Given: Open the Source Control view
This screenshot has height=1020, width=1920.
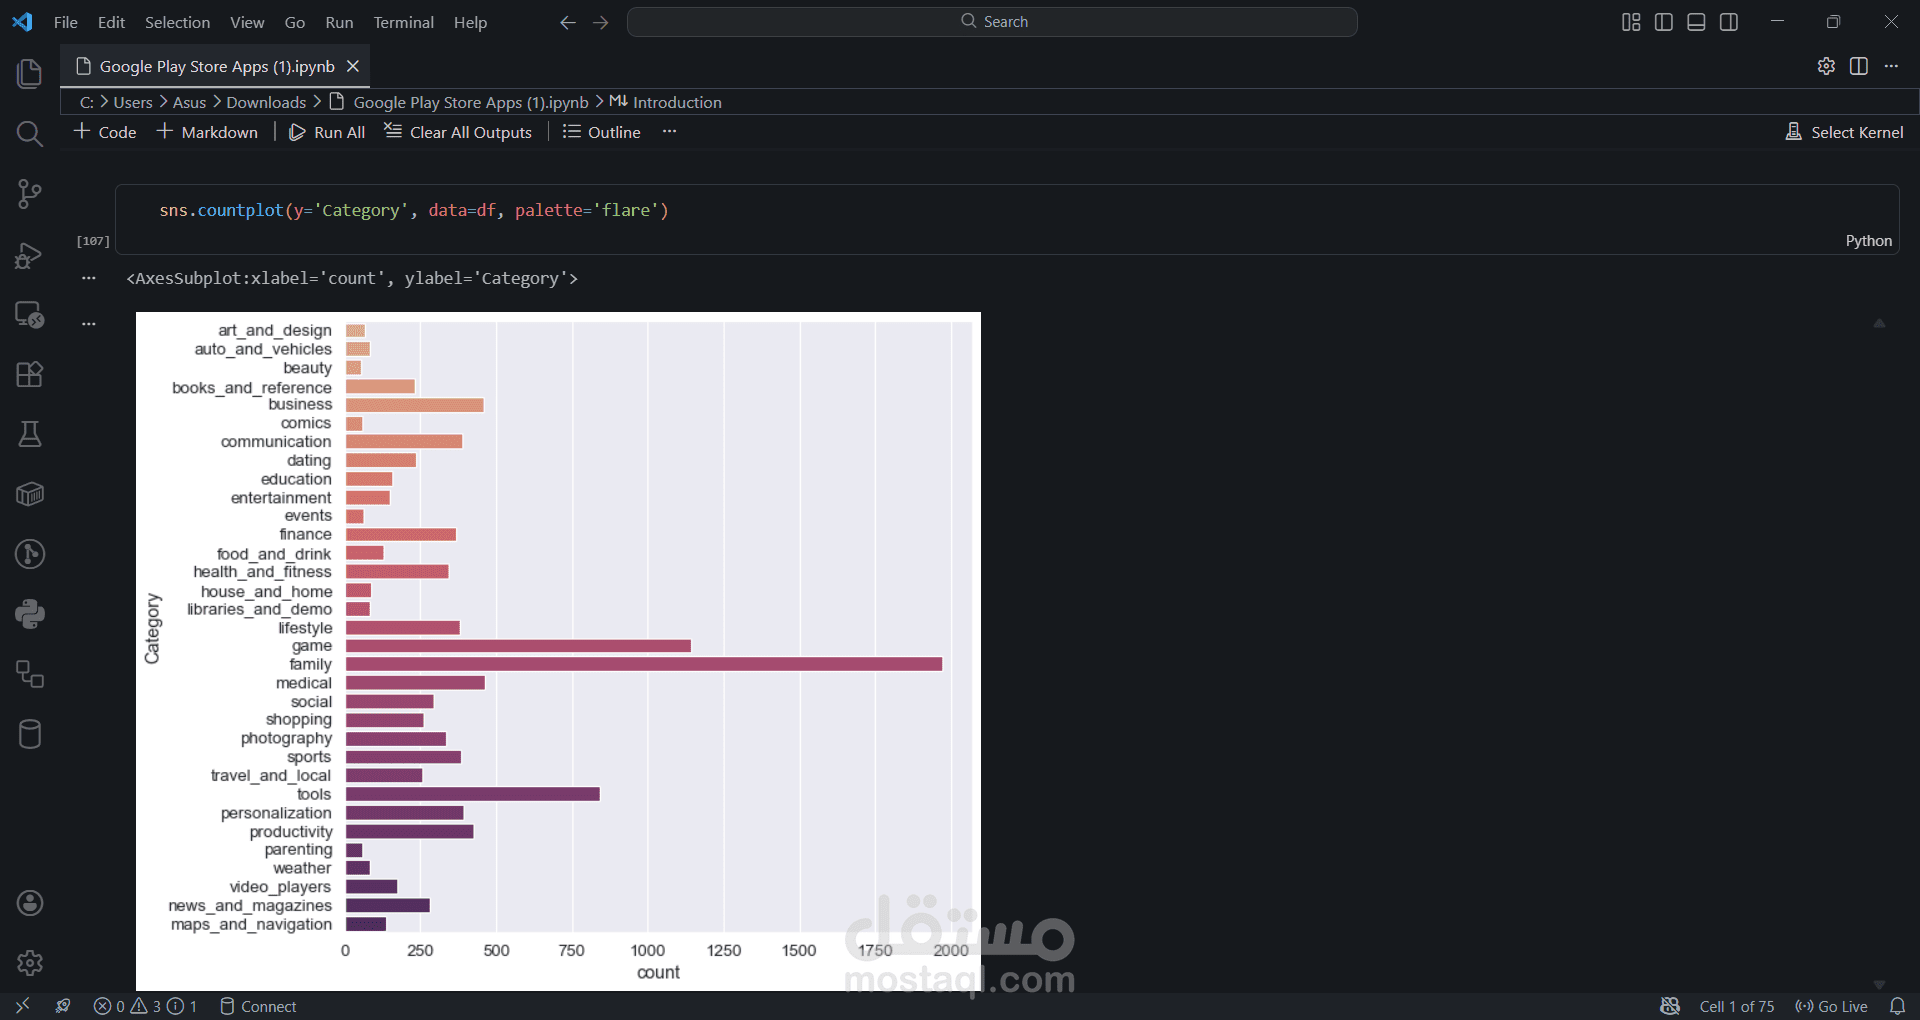Looking at the screenshot, I should click(29, 194).
